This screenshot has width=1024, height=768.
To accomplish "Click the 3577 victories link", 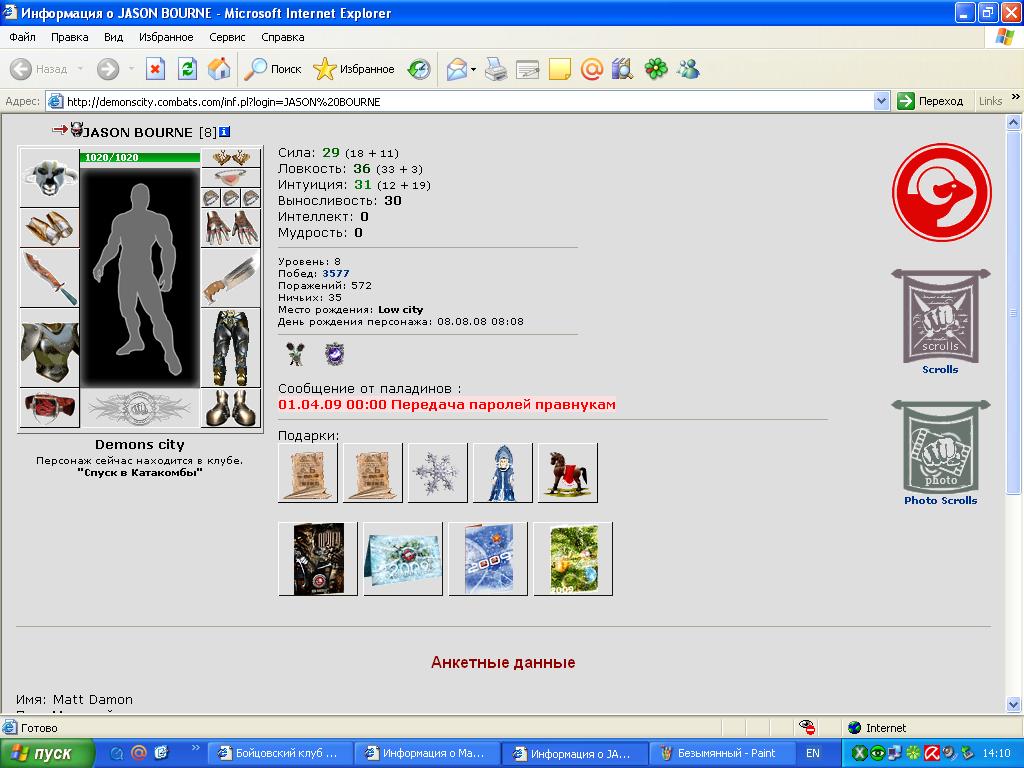I will click(336, 274).
